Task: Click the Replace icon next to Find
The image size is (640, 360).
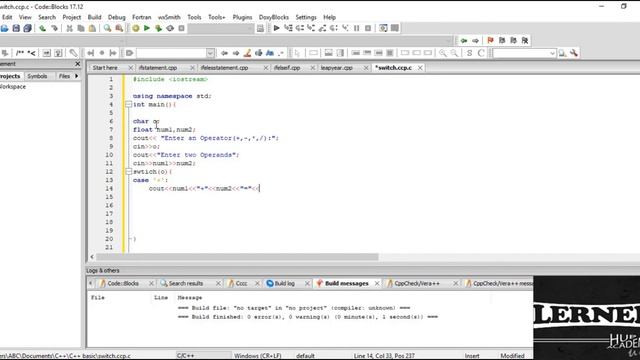Action: (119, 28)
